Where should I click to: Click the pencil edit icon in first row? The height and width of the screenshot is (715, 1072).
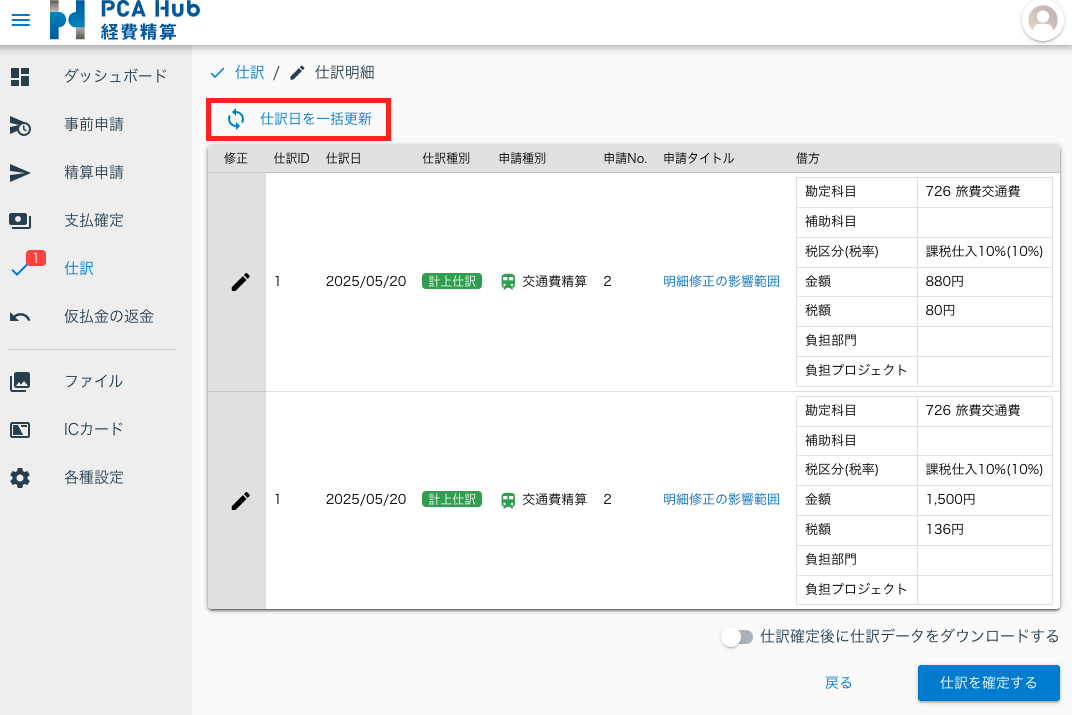(x=240, y=282)
